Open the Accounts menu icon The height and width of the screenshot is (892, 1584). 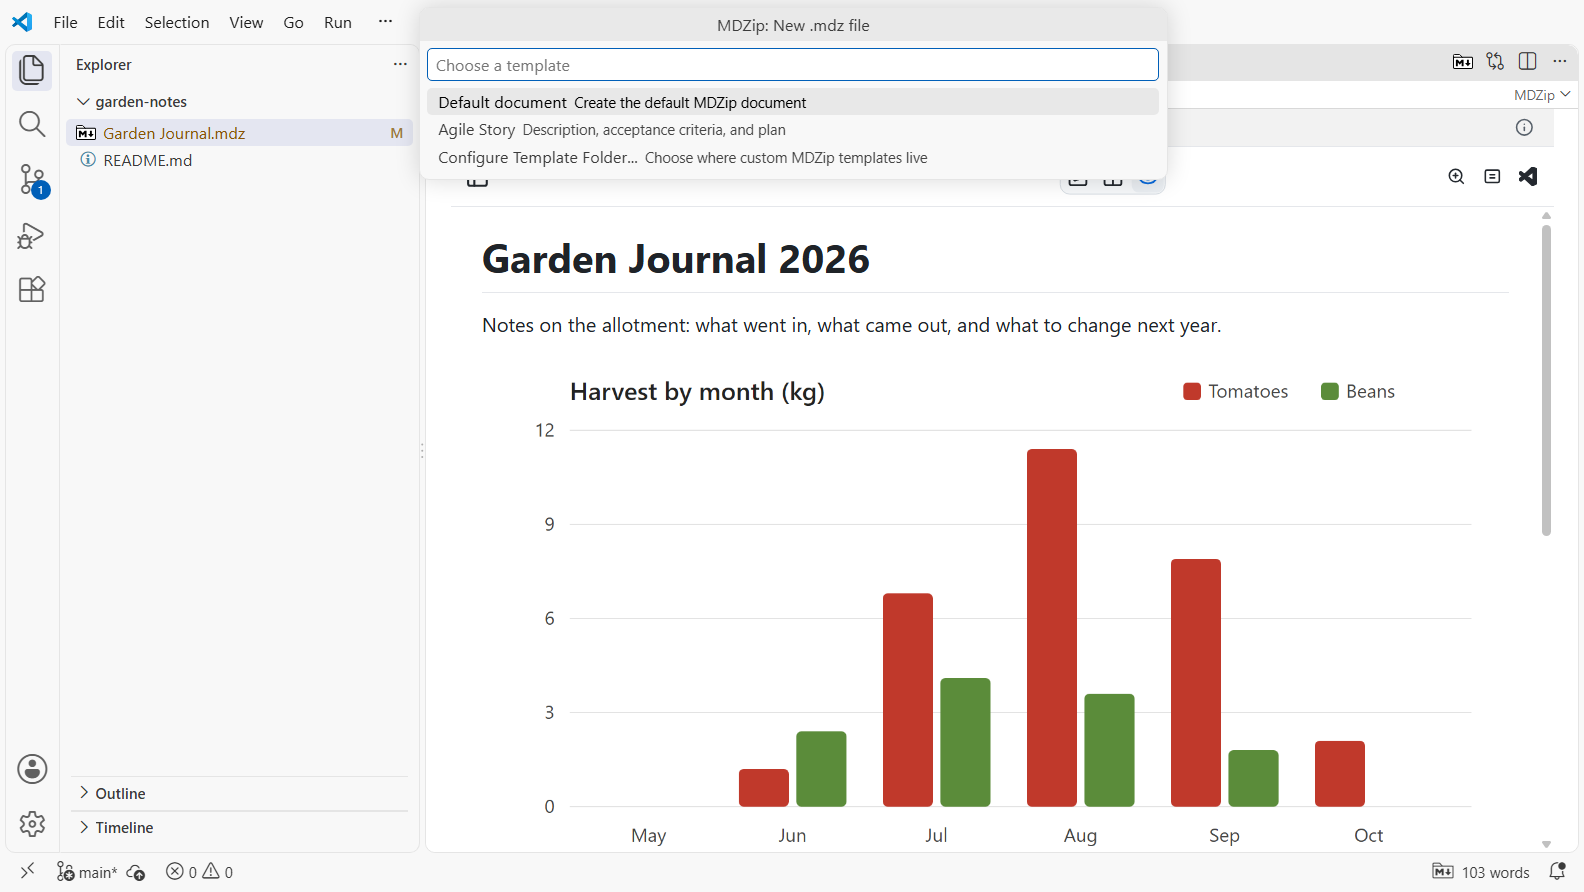32,769
